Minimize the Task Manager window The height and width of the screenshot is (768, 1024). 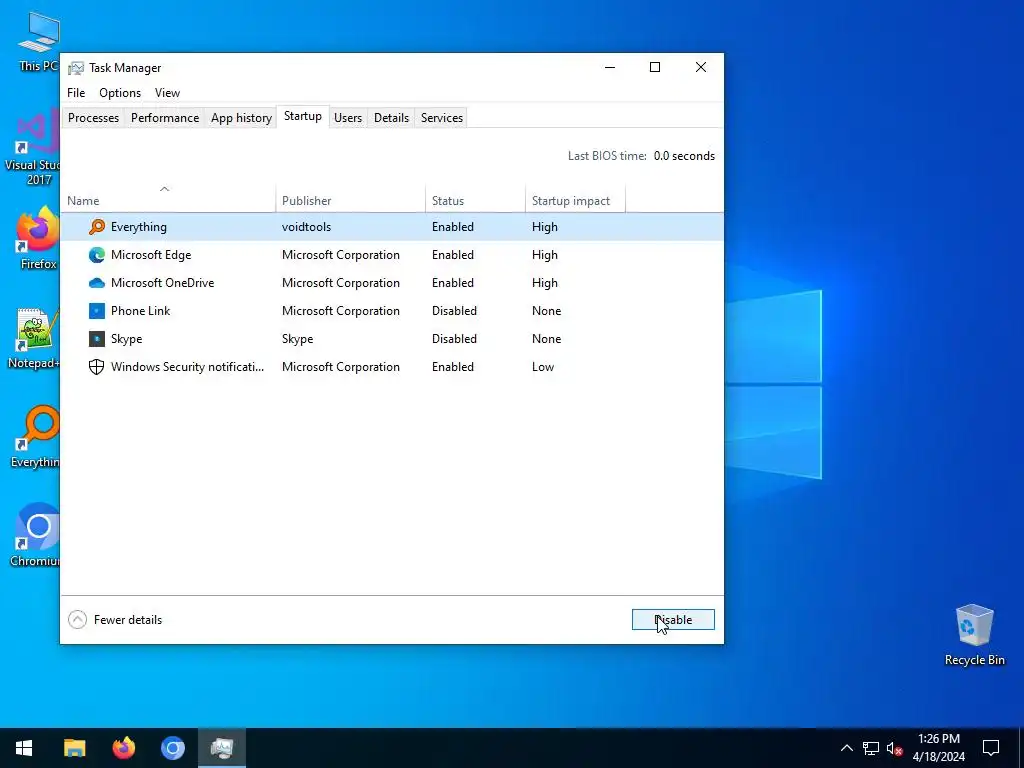pos(610,67)
